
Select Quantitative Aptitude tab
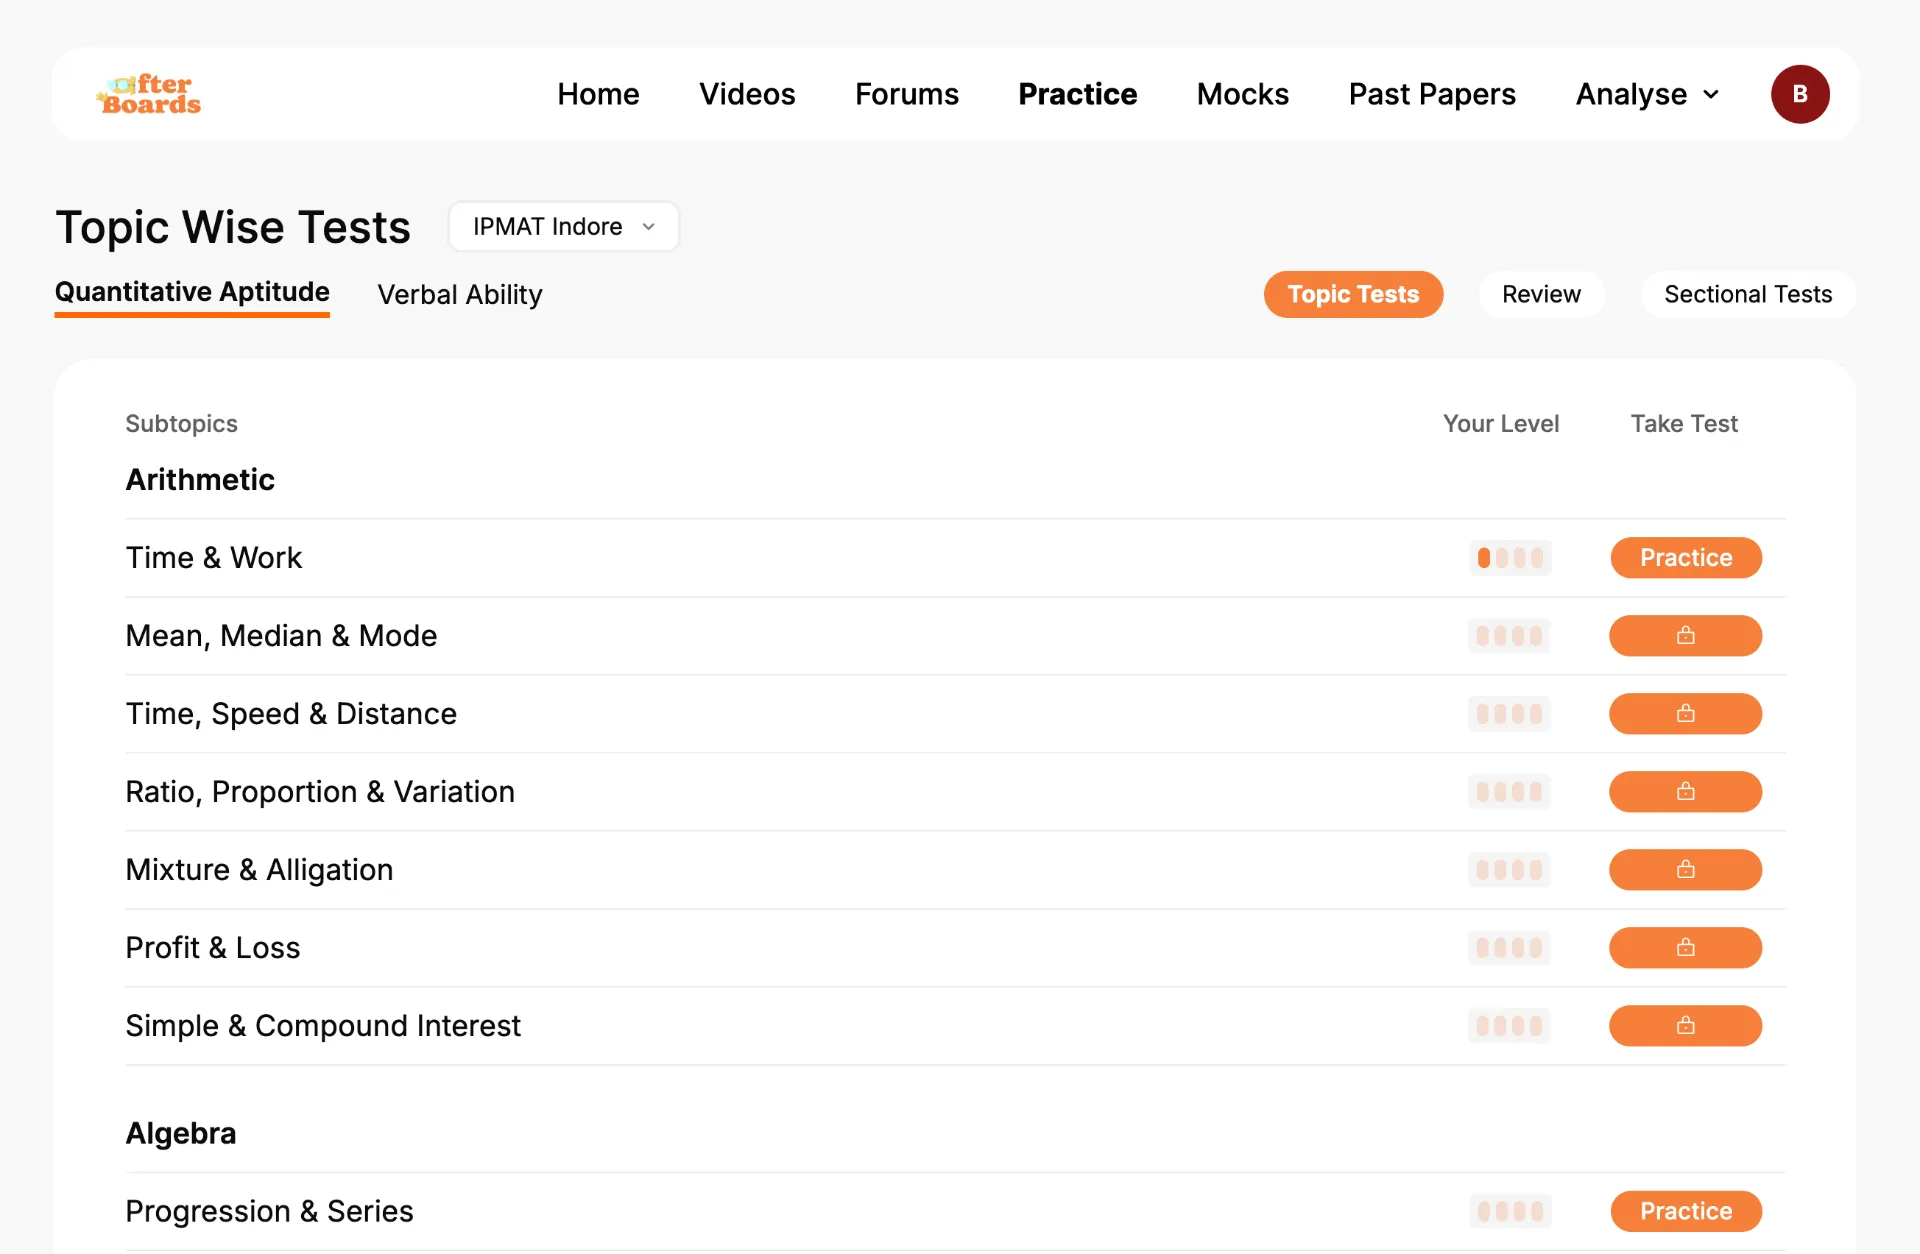(192, 293)
